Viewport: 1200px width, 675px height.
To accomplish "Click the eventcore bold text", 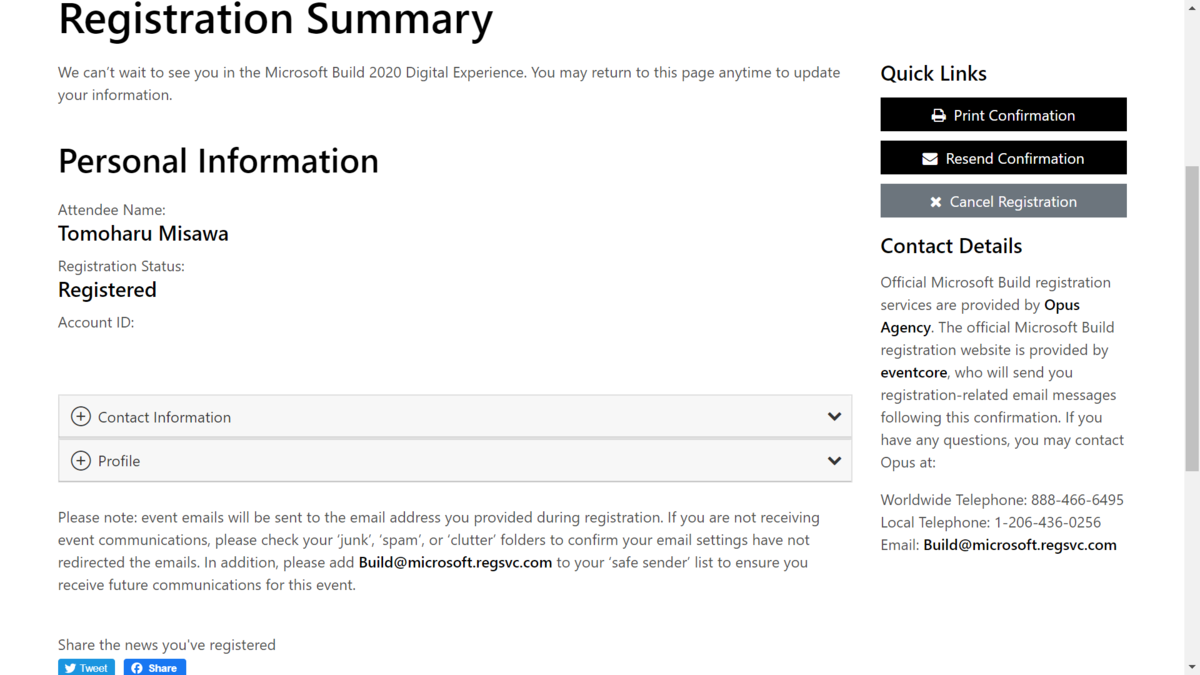I will click(x=914, y=372).
